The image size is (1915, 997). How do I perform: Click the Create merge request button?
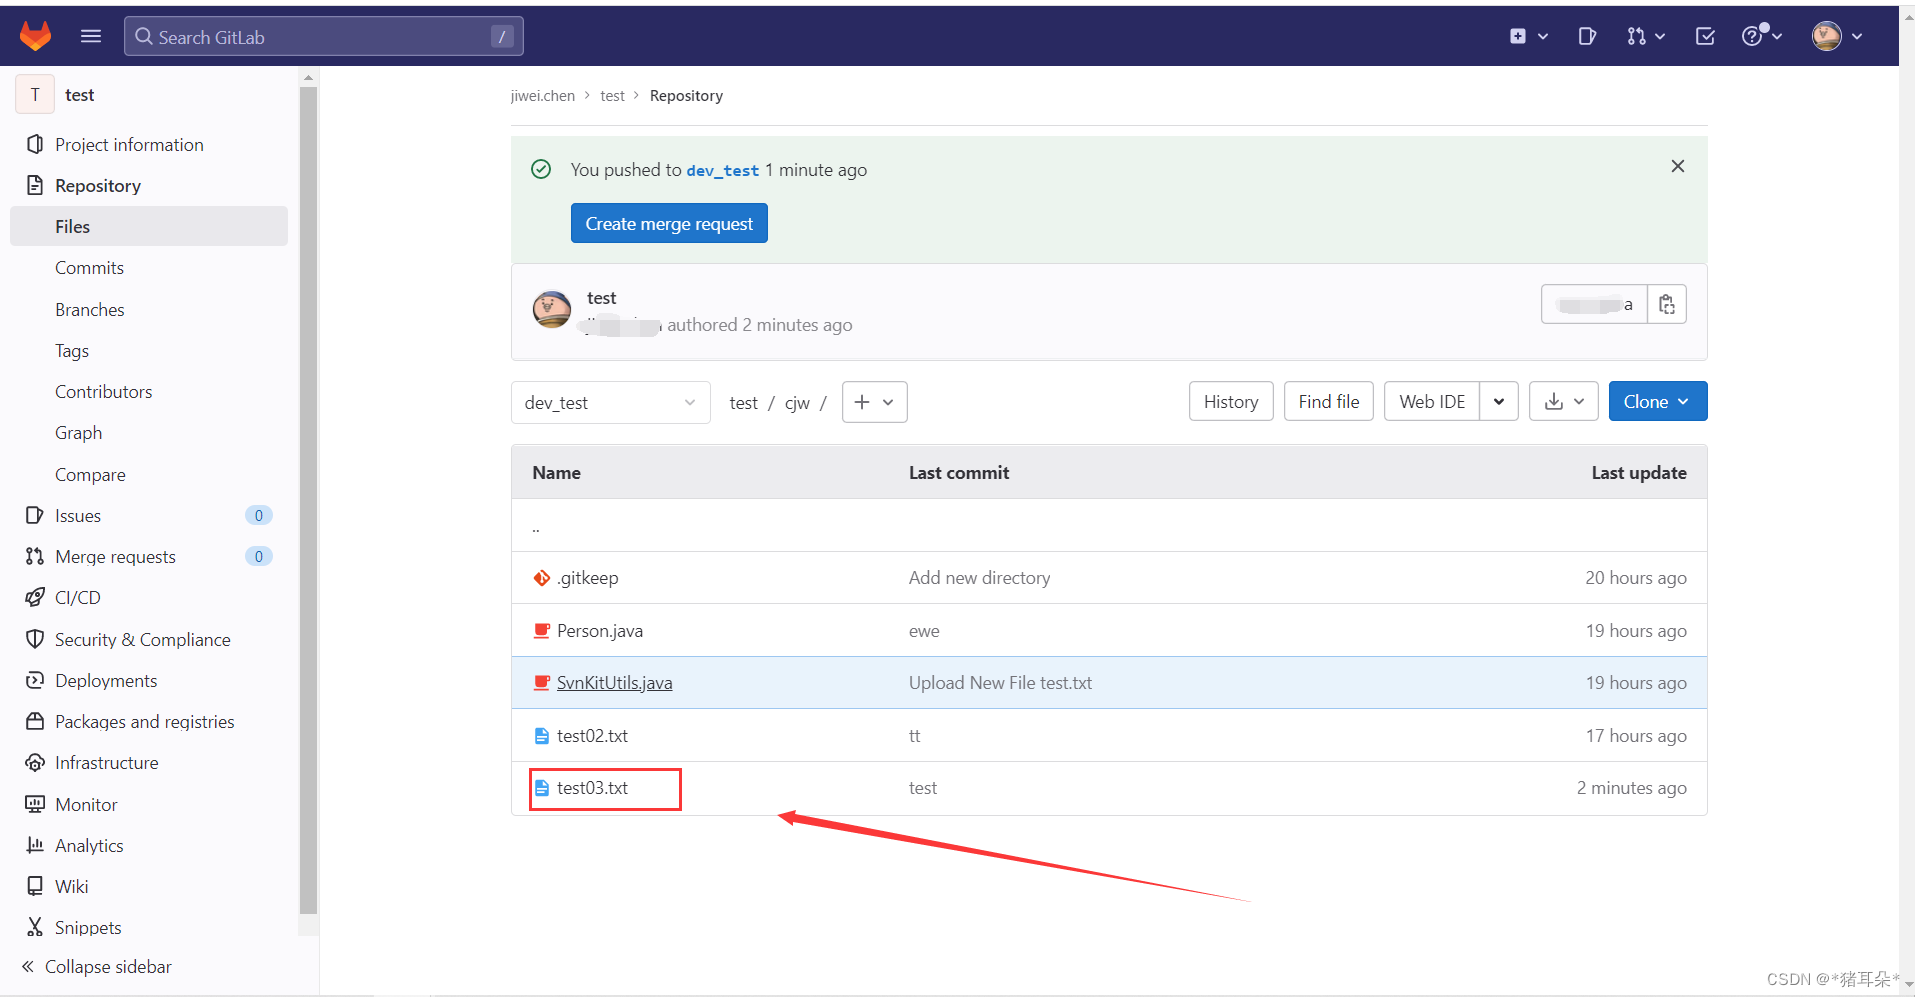(668, 223)
